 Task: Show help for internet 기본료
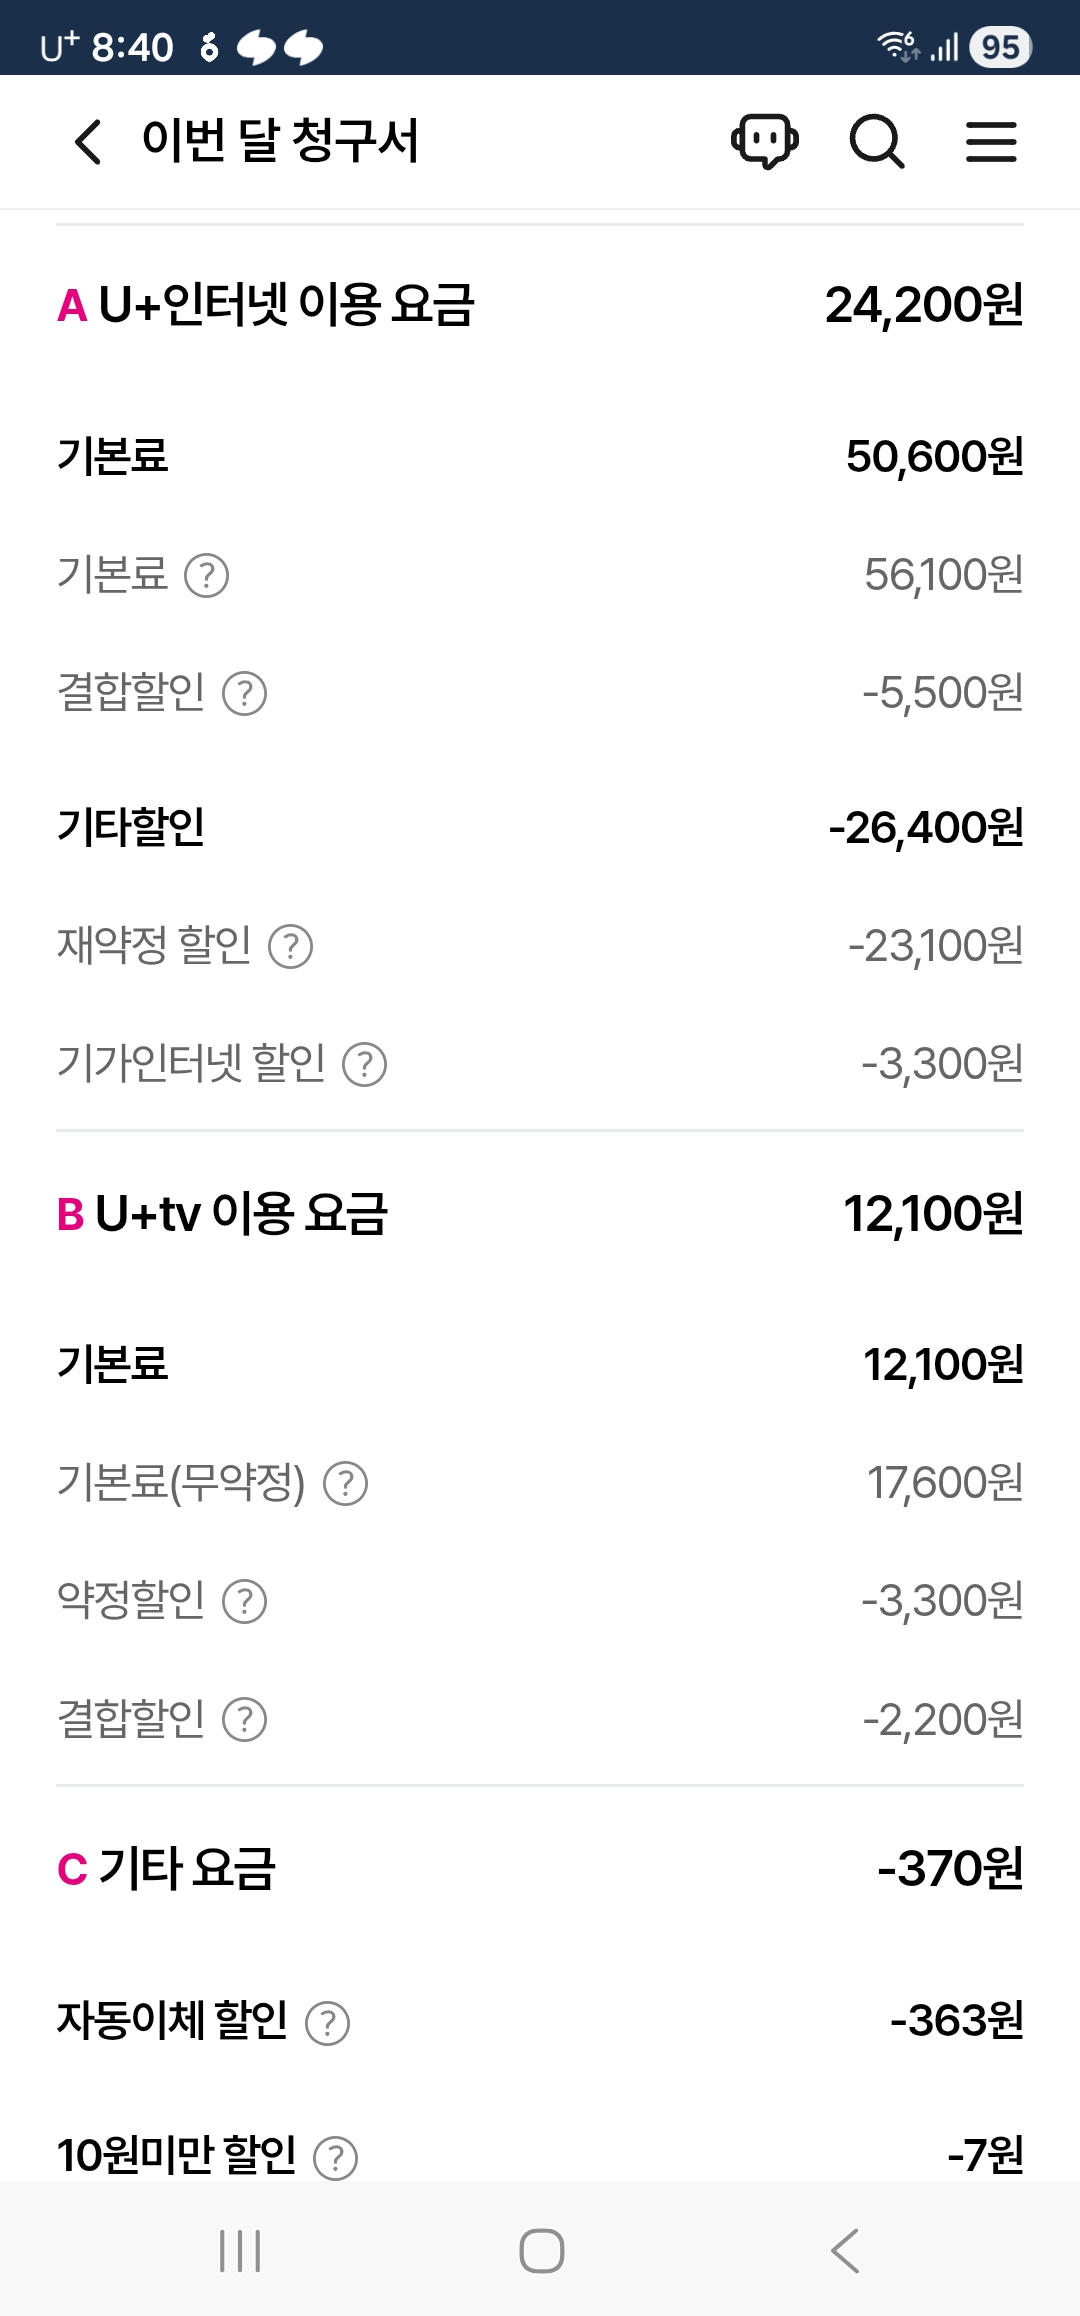pos(207,576)
